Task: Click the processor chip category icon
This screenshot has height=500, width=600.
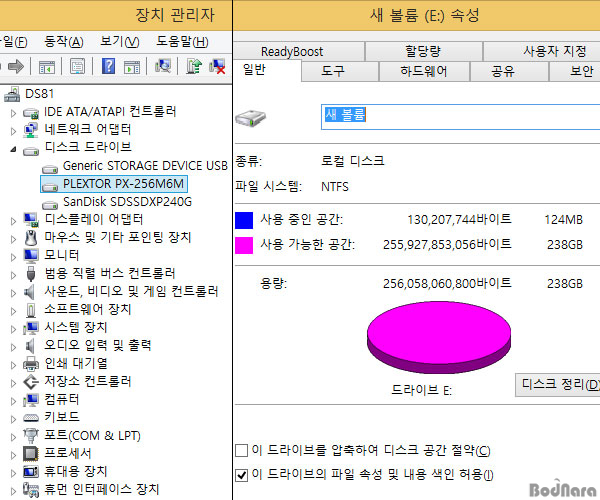Action: 31,454
